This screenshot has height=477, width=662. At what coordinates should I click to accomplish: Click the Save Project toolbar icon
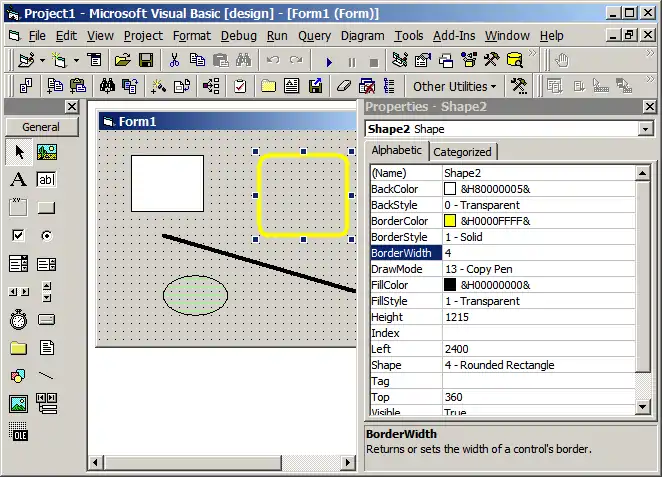coord(146,61)
